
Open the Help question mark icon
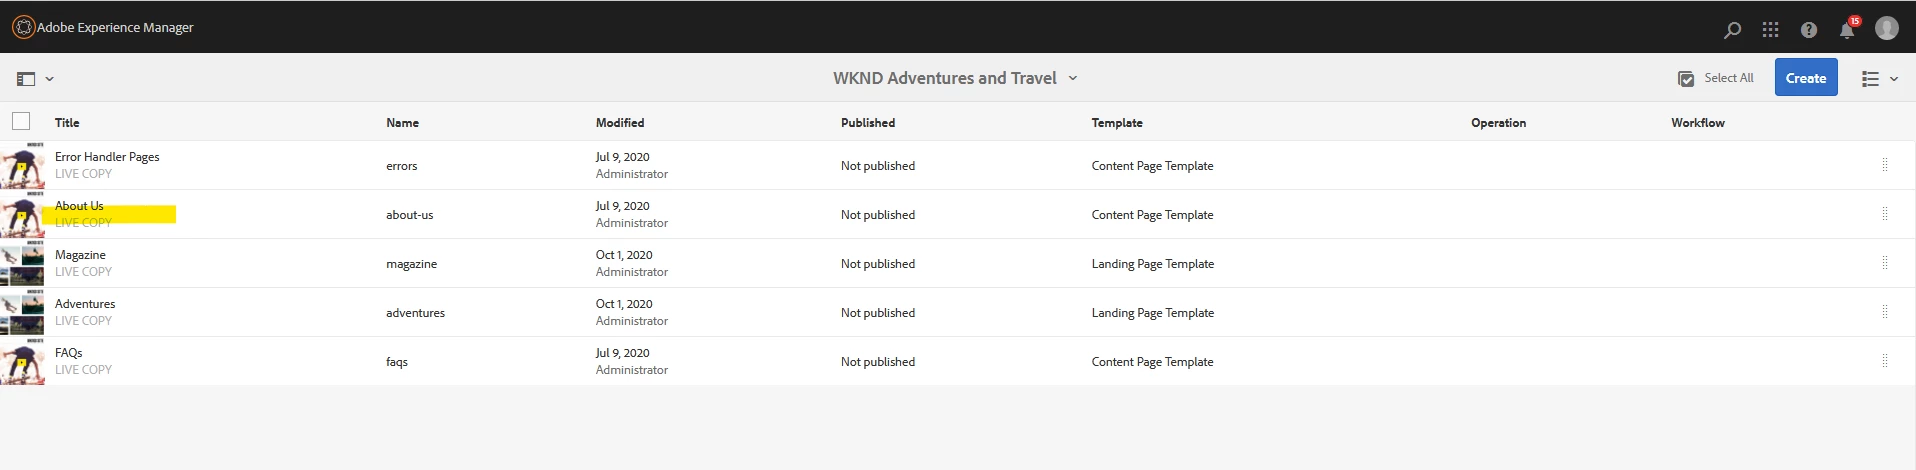1808,30
